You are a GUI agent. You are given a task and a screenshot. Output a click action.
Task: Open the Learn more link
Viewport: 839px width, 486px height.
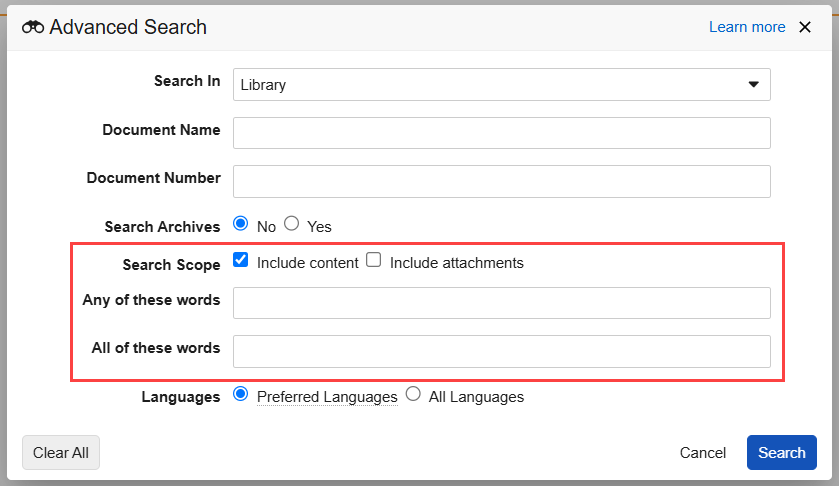coord(746,27)
